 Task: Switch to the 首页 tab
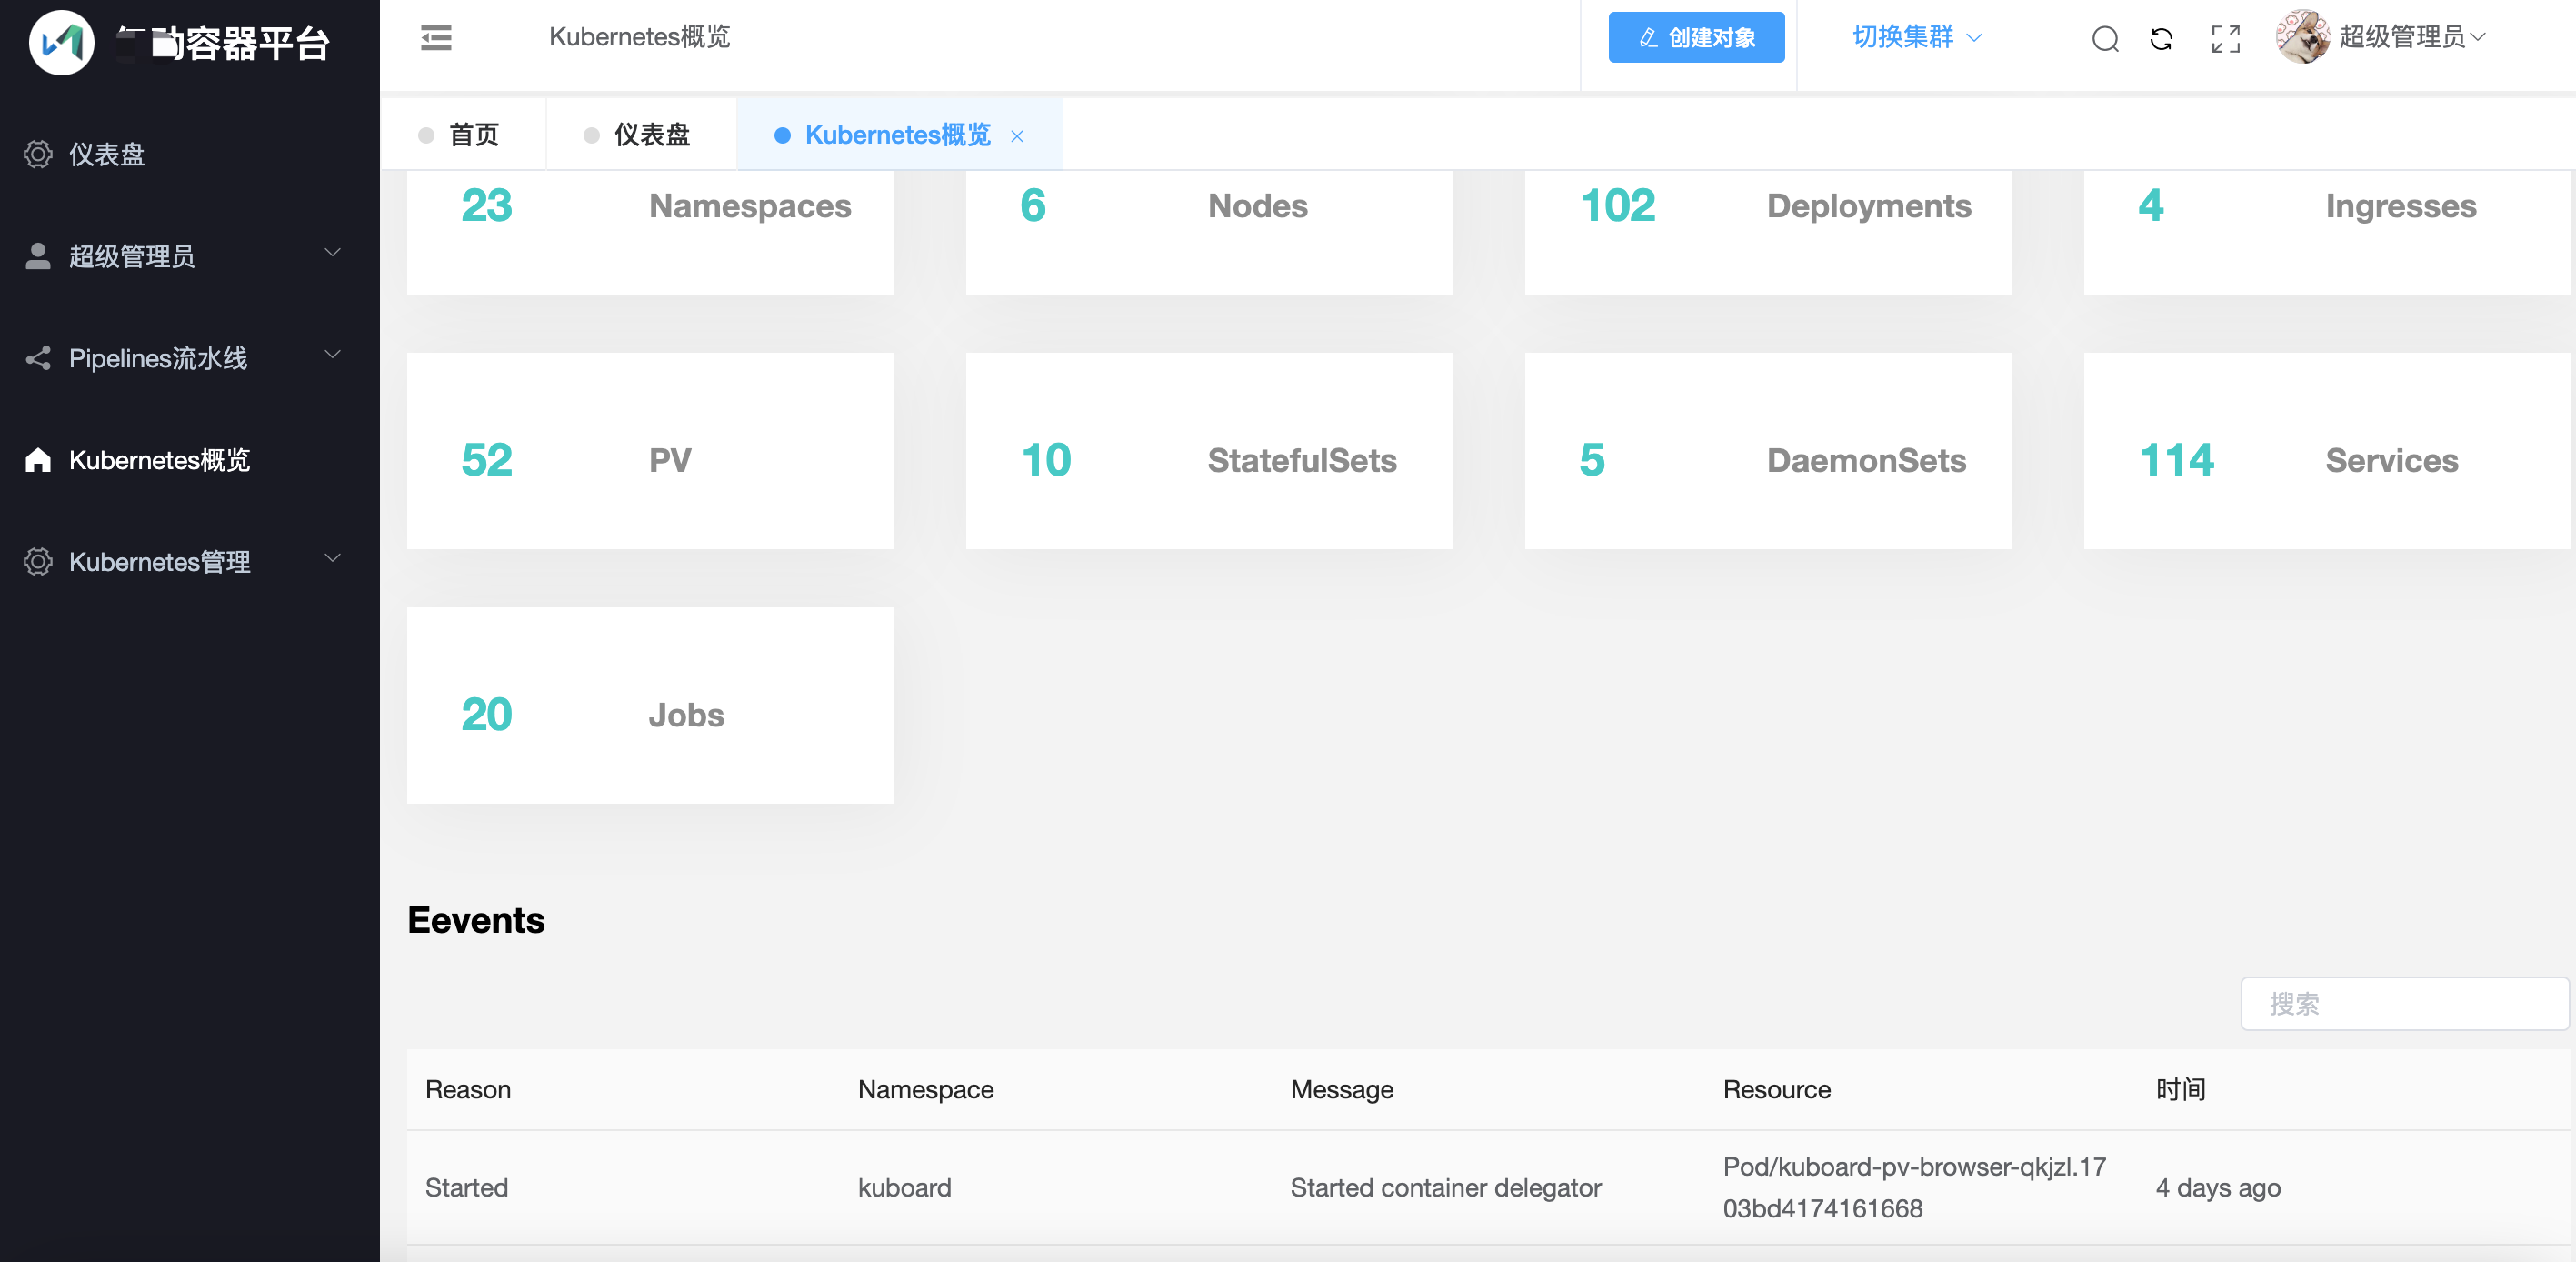click(x=472, y=135)
